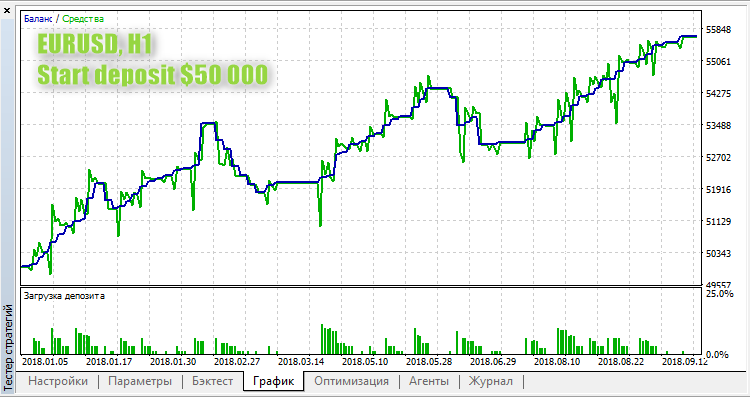The width and height of the screenshot is (750, 398).
Task: Click the 52702 axis value
Action: point(719,157)
